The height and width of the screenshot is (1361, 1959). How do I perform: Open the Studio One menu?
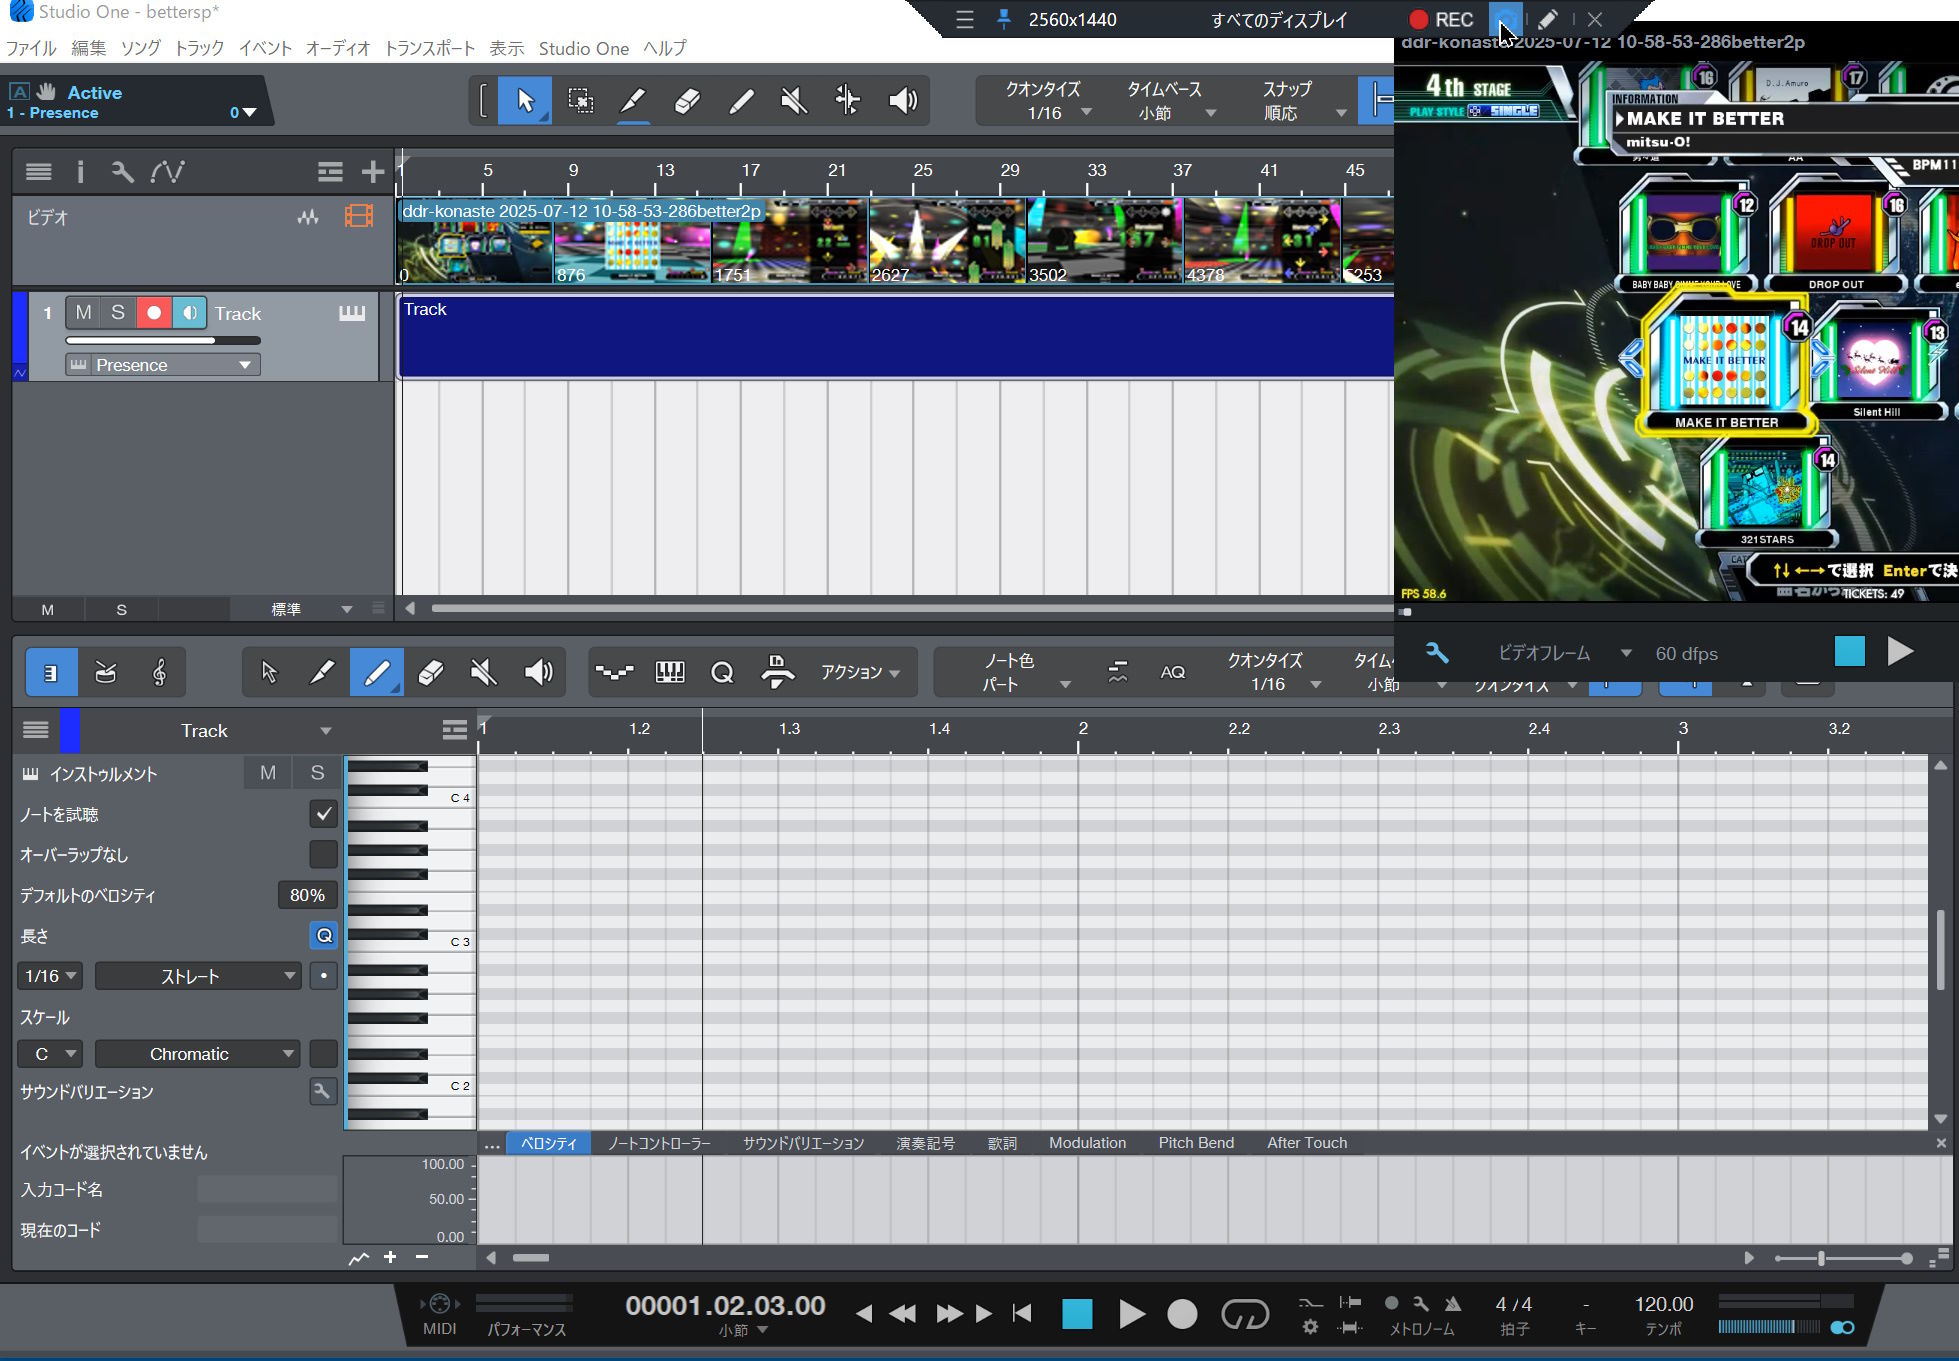click(x=583, y=48)
